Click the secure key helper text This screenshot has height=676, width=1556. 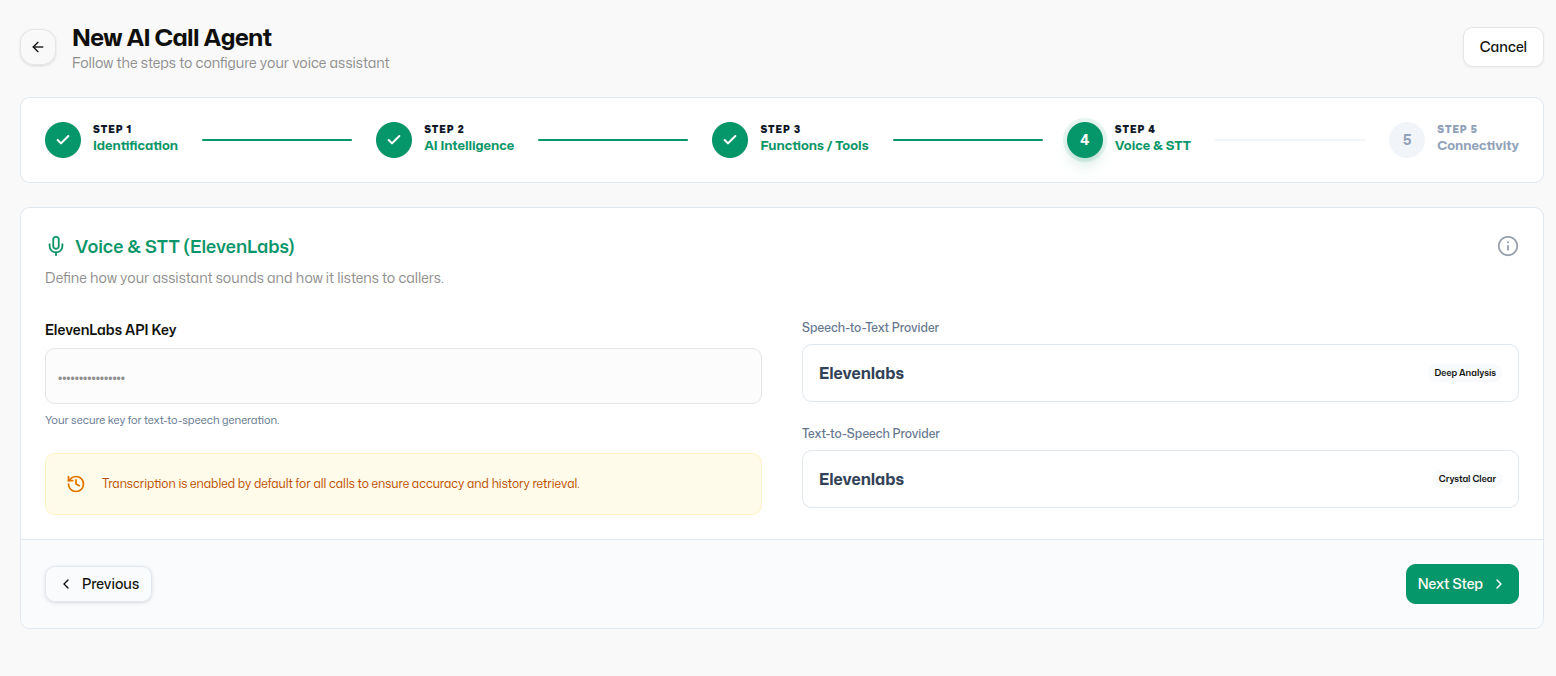[162, 421]
